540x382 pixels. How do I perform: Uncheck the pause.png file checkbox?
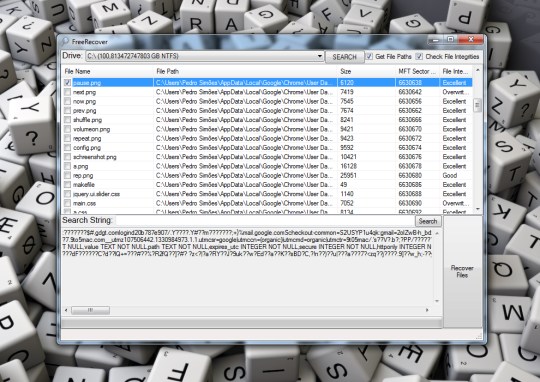click(x=68, y=83)
